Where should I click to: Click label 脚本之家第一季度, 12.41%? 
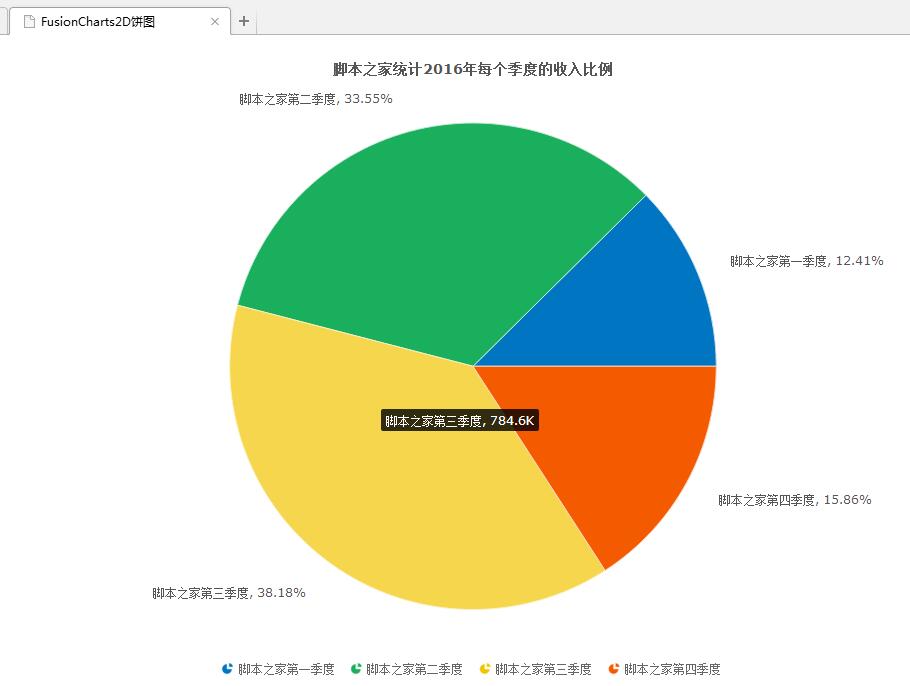coord(807,261)
